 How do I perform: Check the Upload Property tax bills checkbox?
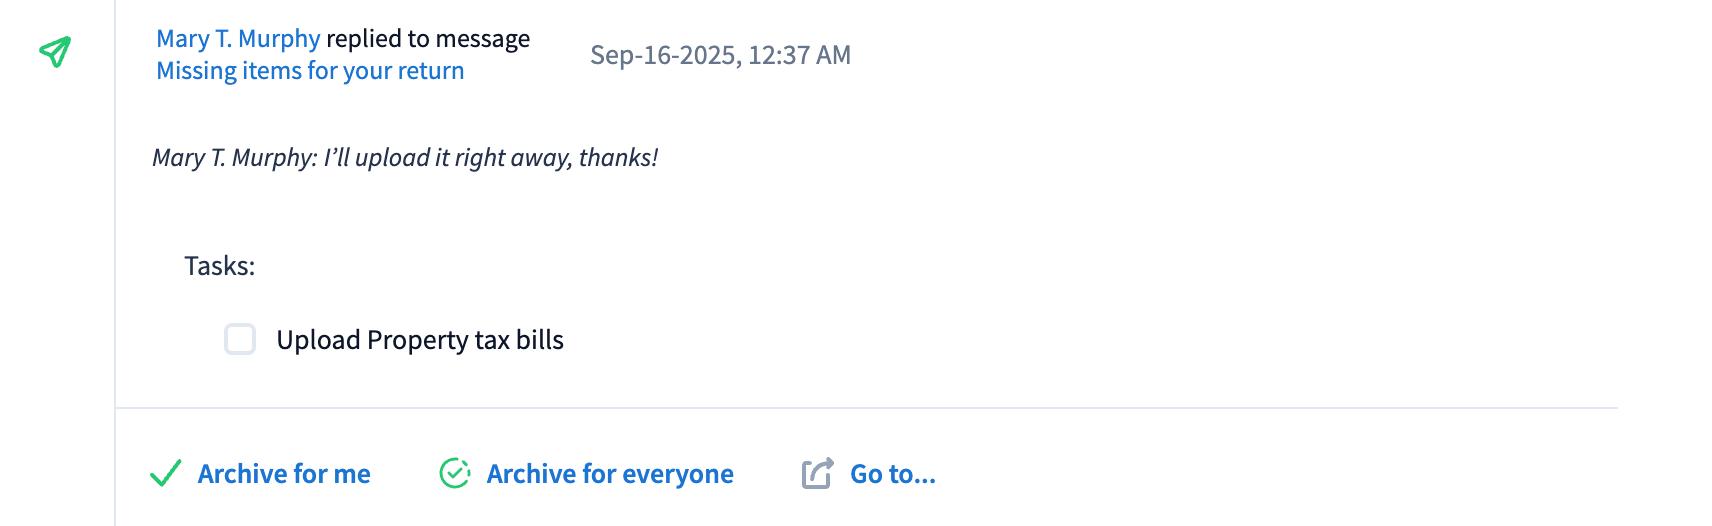click(x=240, y=340)
